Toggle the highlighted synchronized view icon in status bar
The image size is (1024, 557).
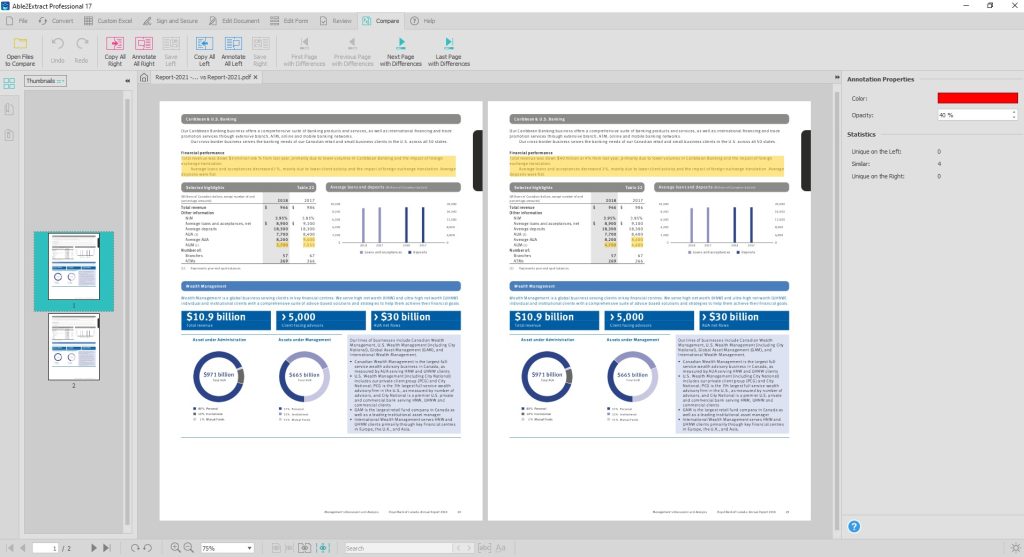tap(323, 548)
